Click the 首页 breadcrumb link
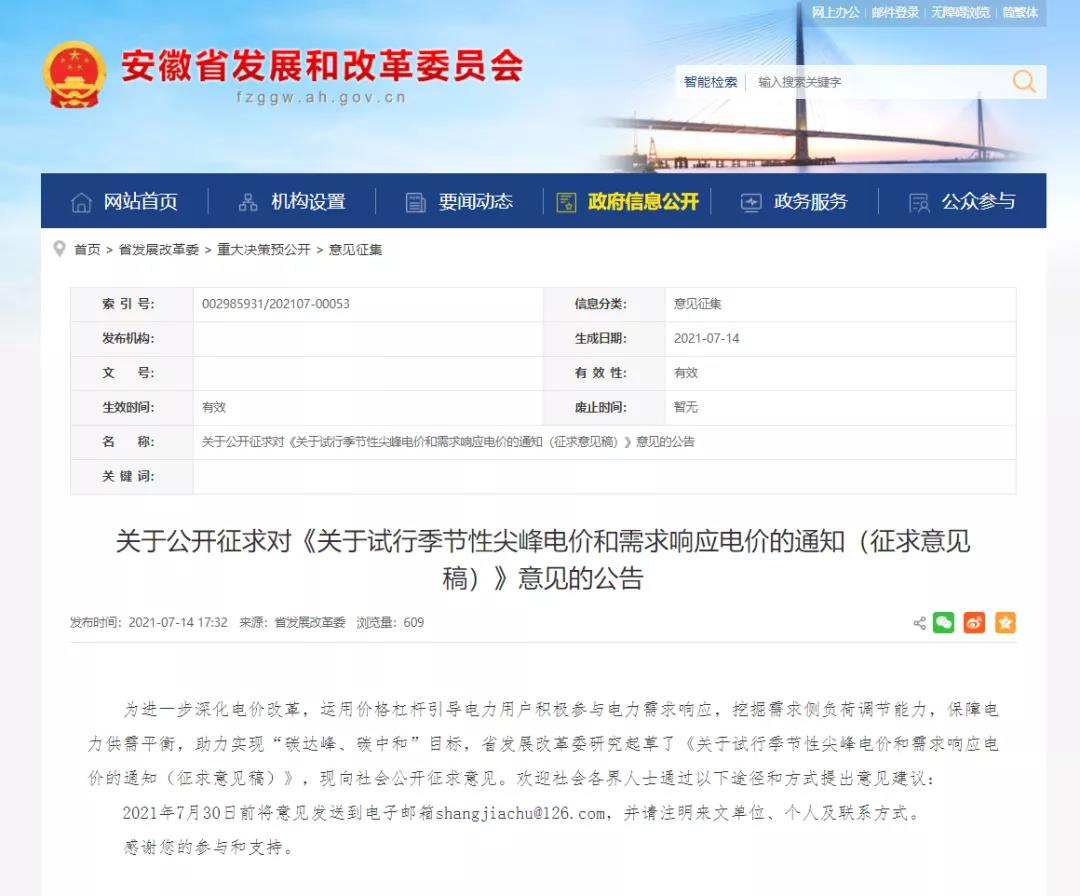1080x896 pixels. coord(87,249)
